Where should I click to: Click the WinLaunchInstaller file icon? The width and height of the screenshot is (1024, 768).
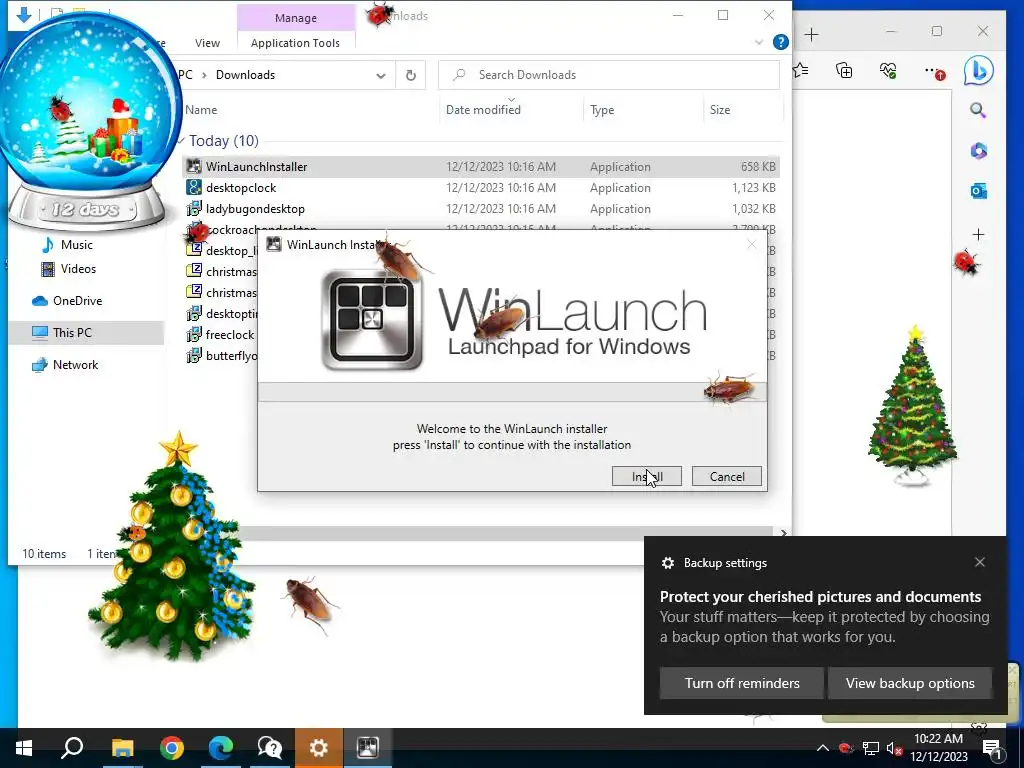(x=194, y=167)
